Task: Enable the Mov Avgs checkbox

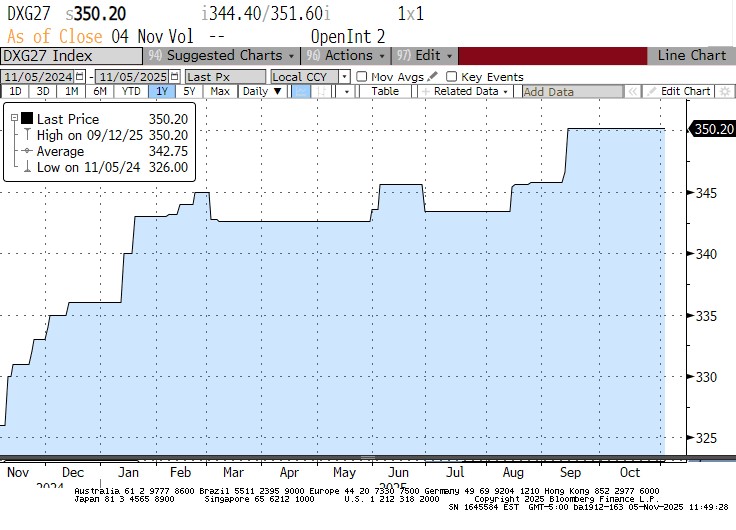Action: (362, 77)
